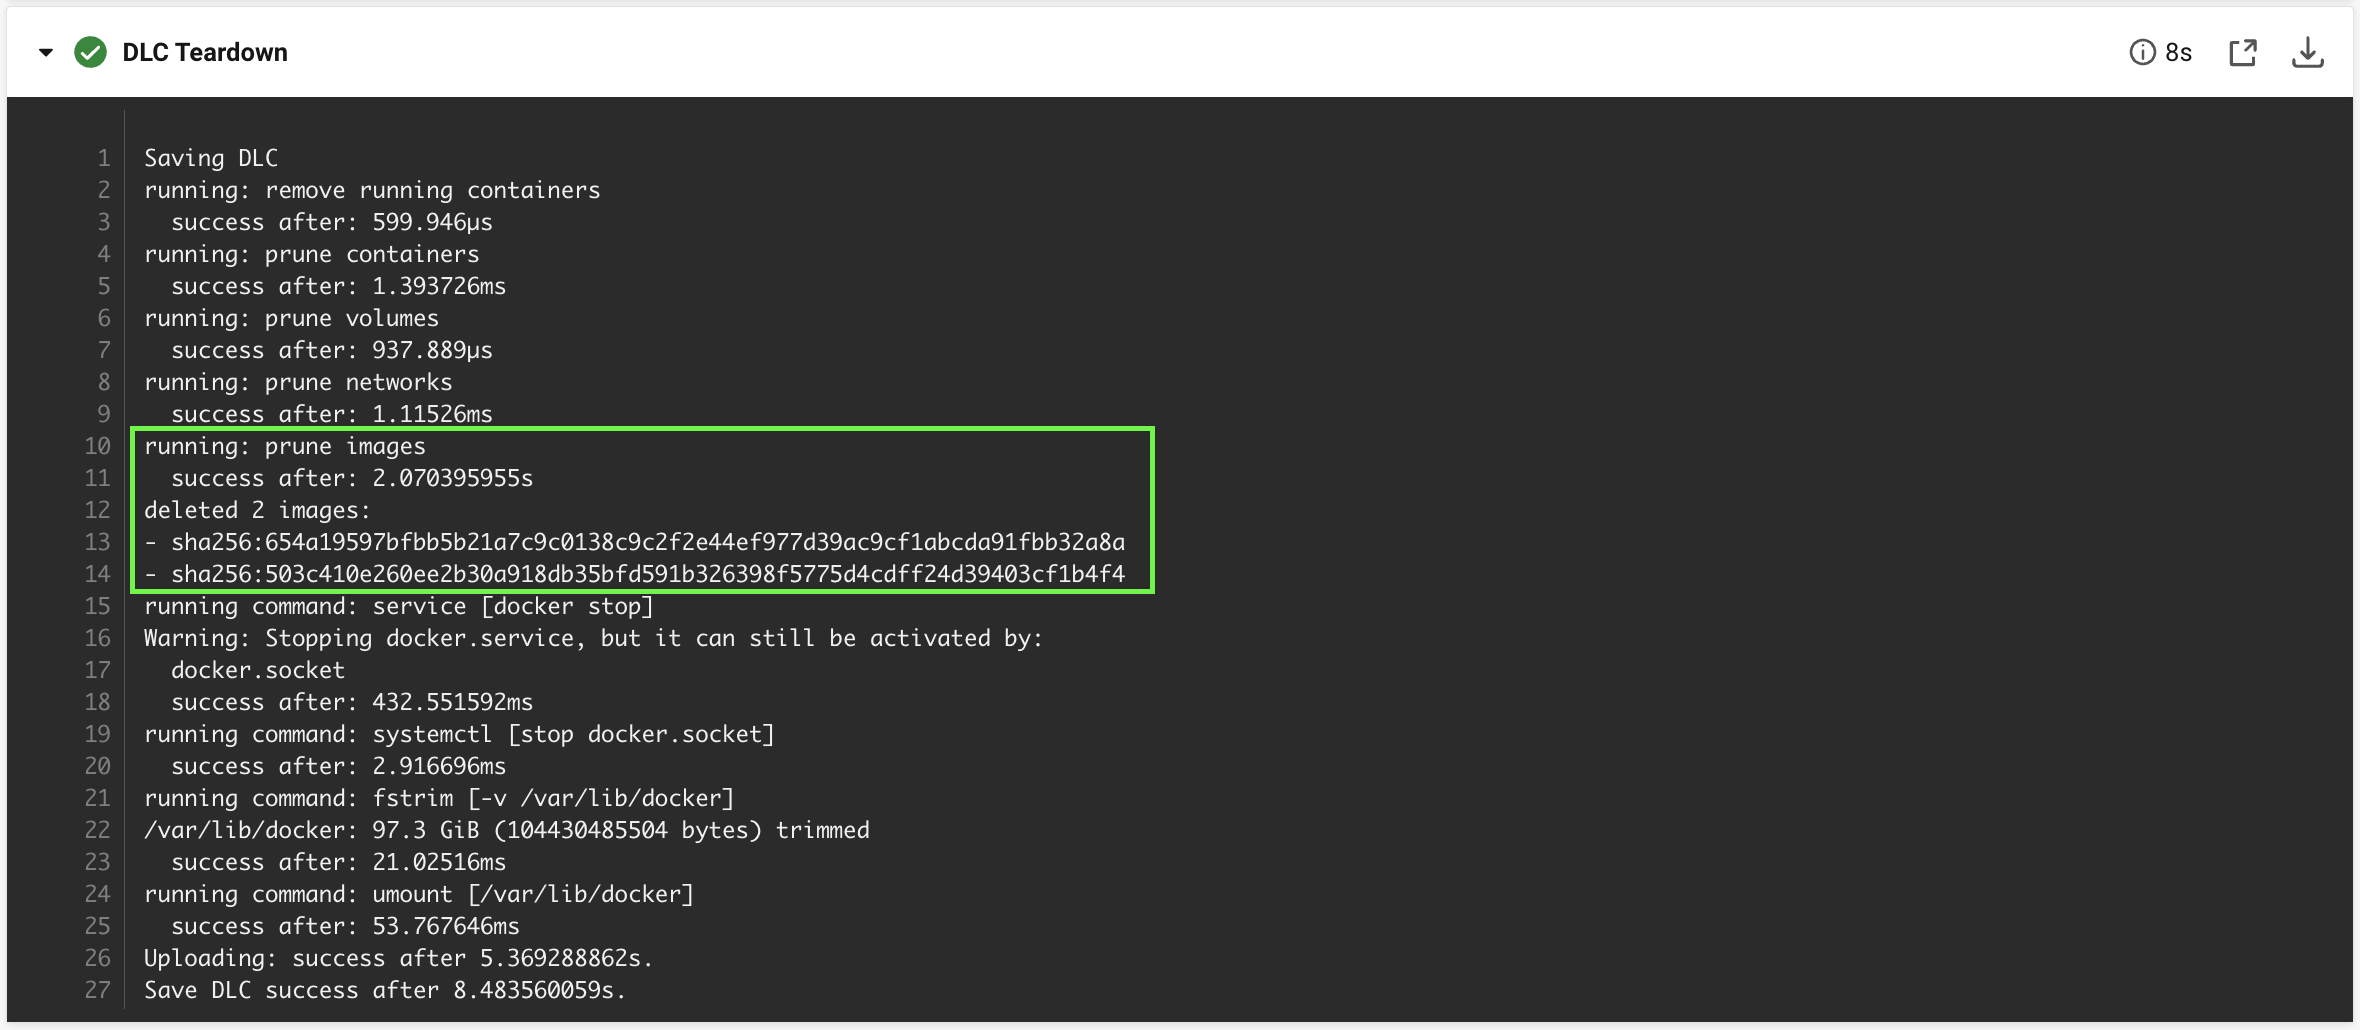This screenshot has width=2360, height=1030.
Task: Click line number 14 in the gutter
Action: 97,574
